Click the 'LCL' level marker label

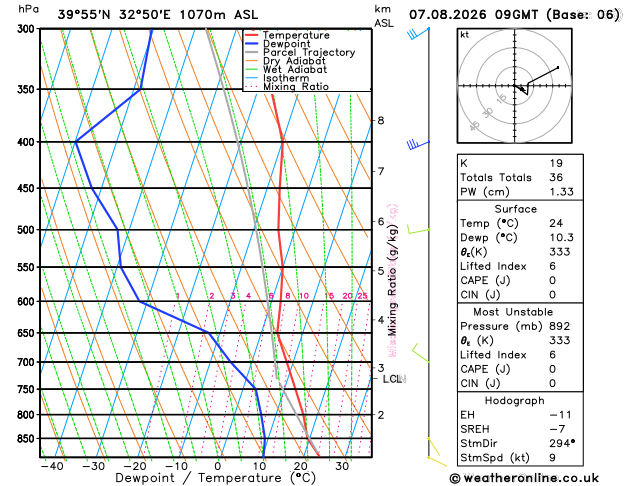pyautogui.click(x=392, y=379)
